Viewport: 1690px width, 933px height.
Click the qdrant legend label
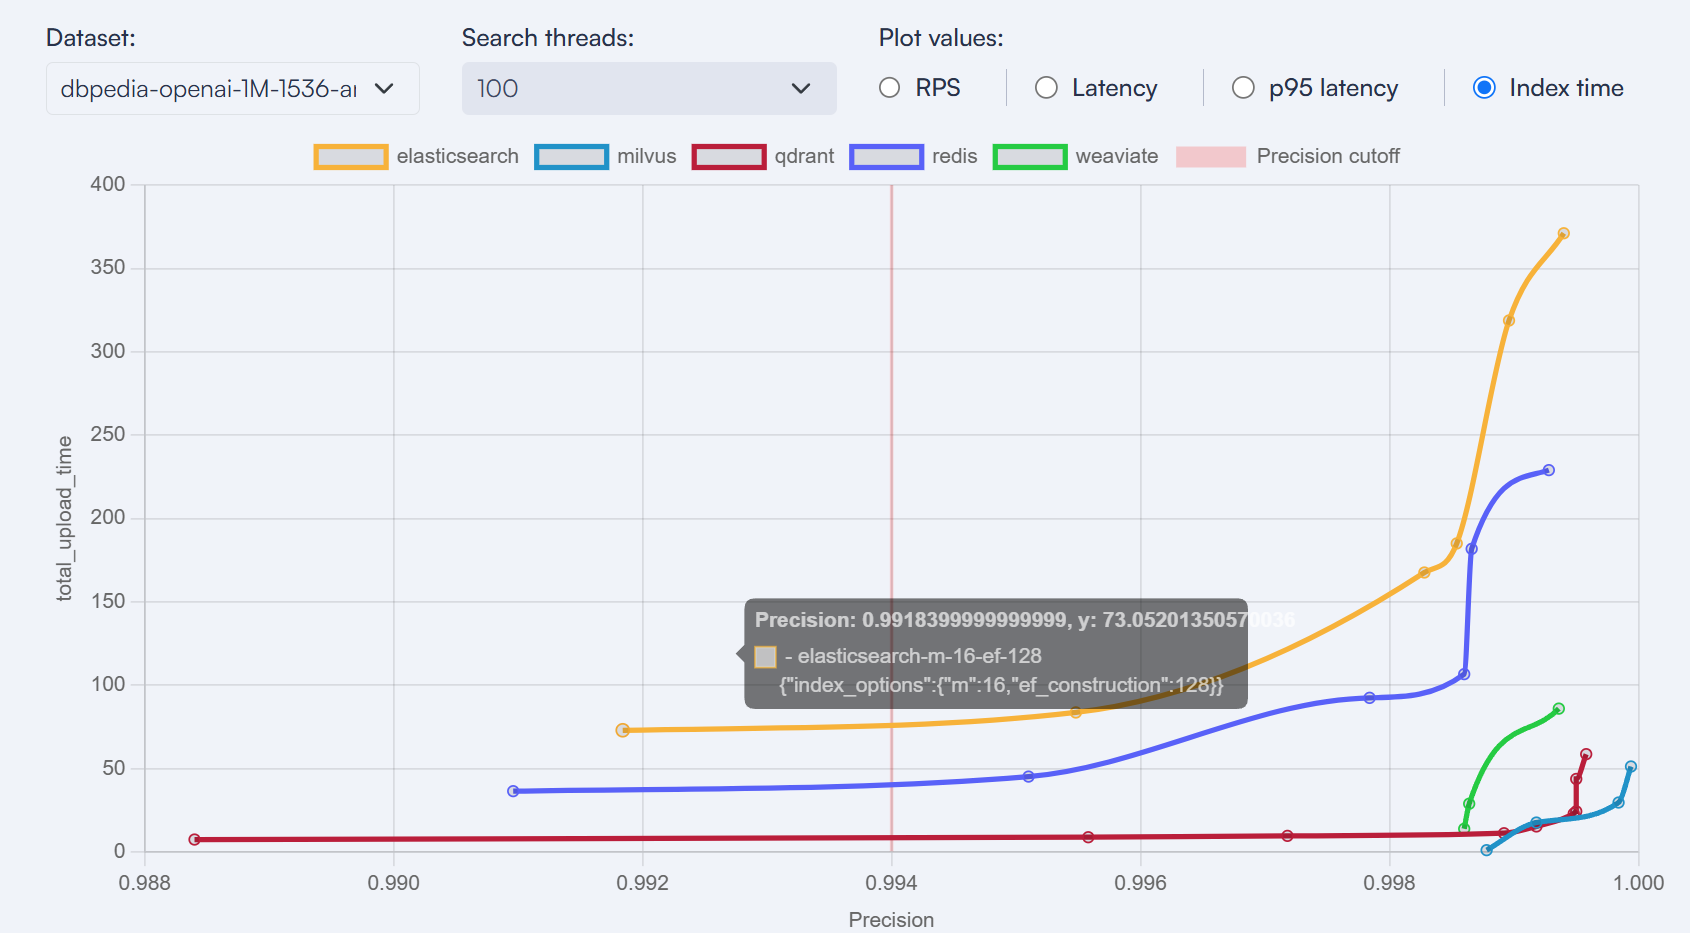(x=805, y=156)
